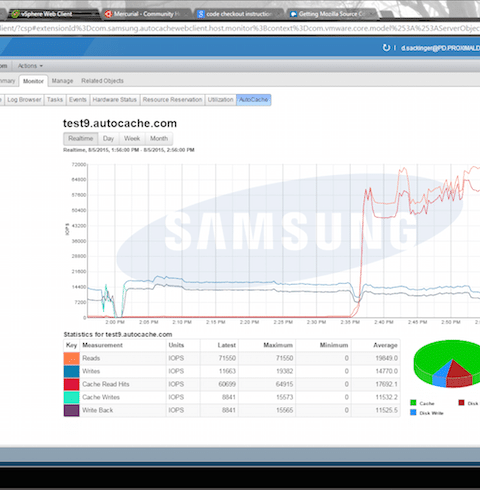Screen dimensions: 480x490
Task: Click the Average column header
Action: (x=385, y=345)
